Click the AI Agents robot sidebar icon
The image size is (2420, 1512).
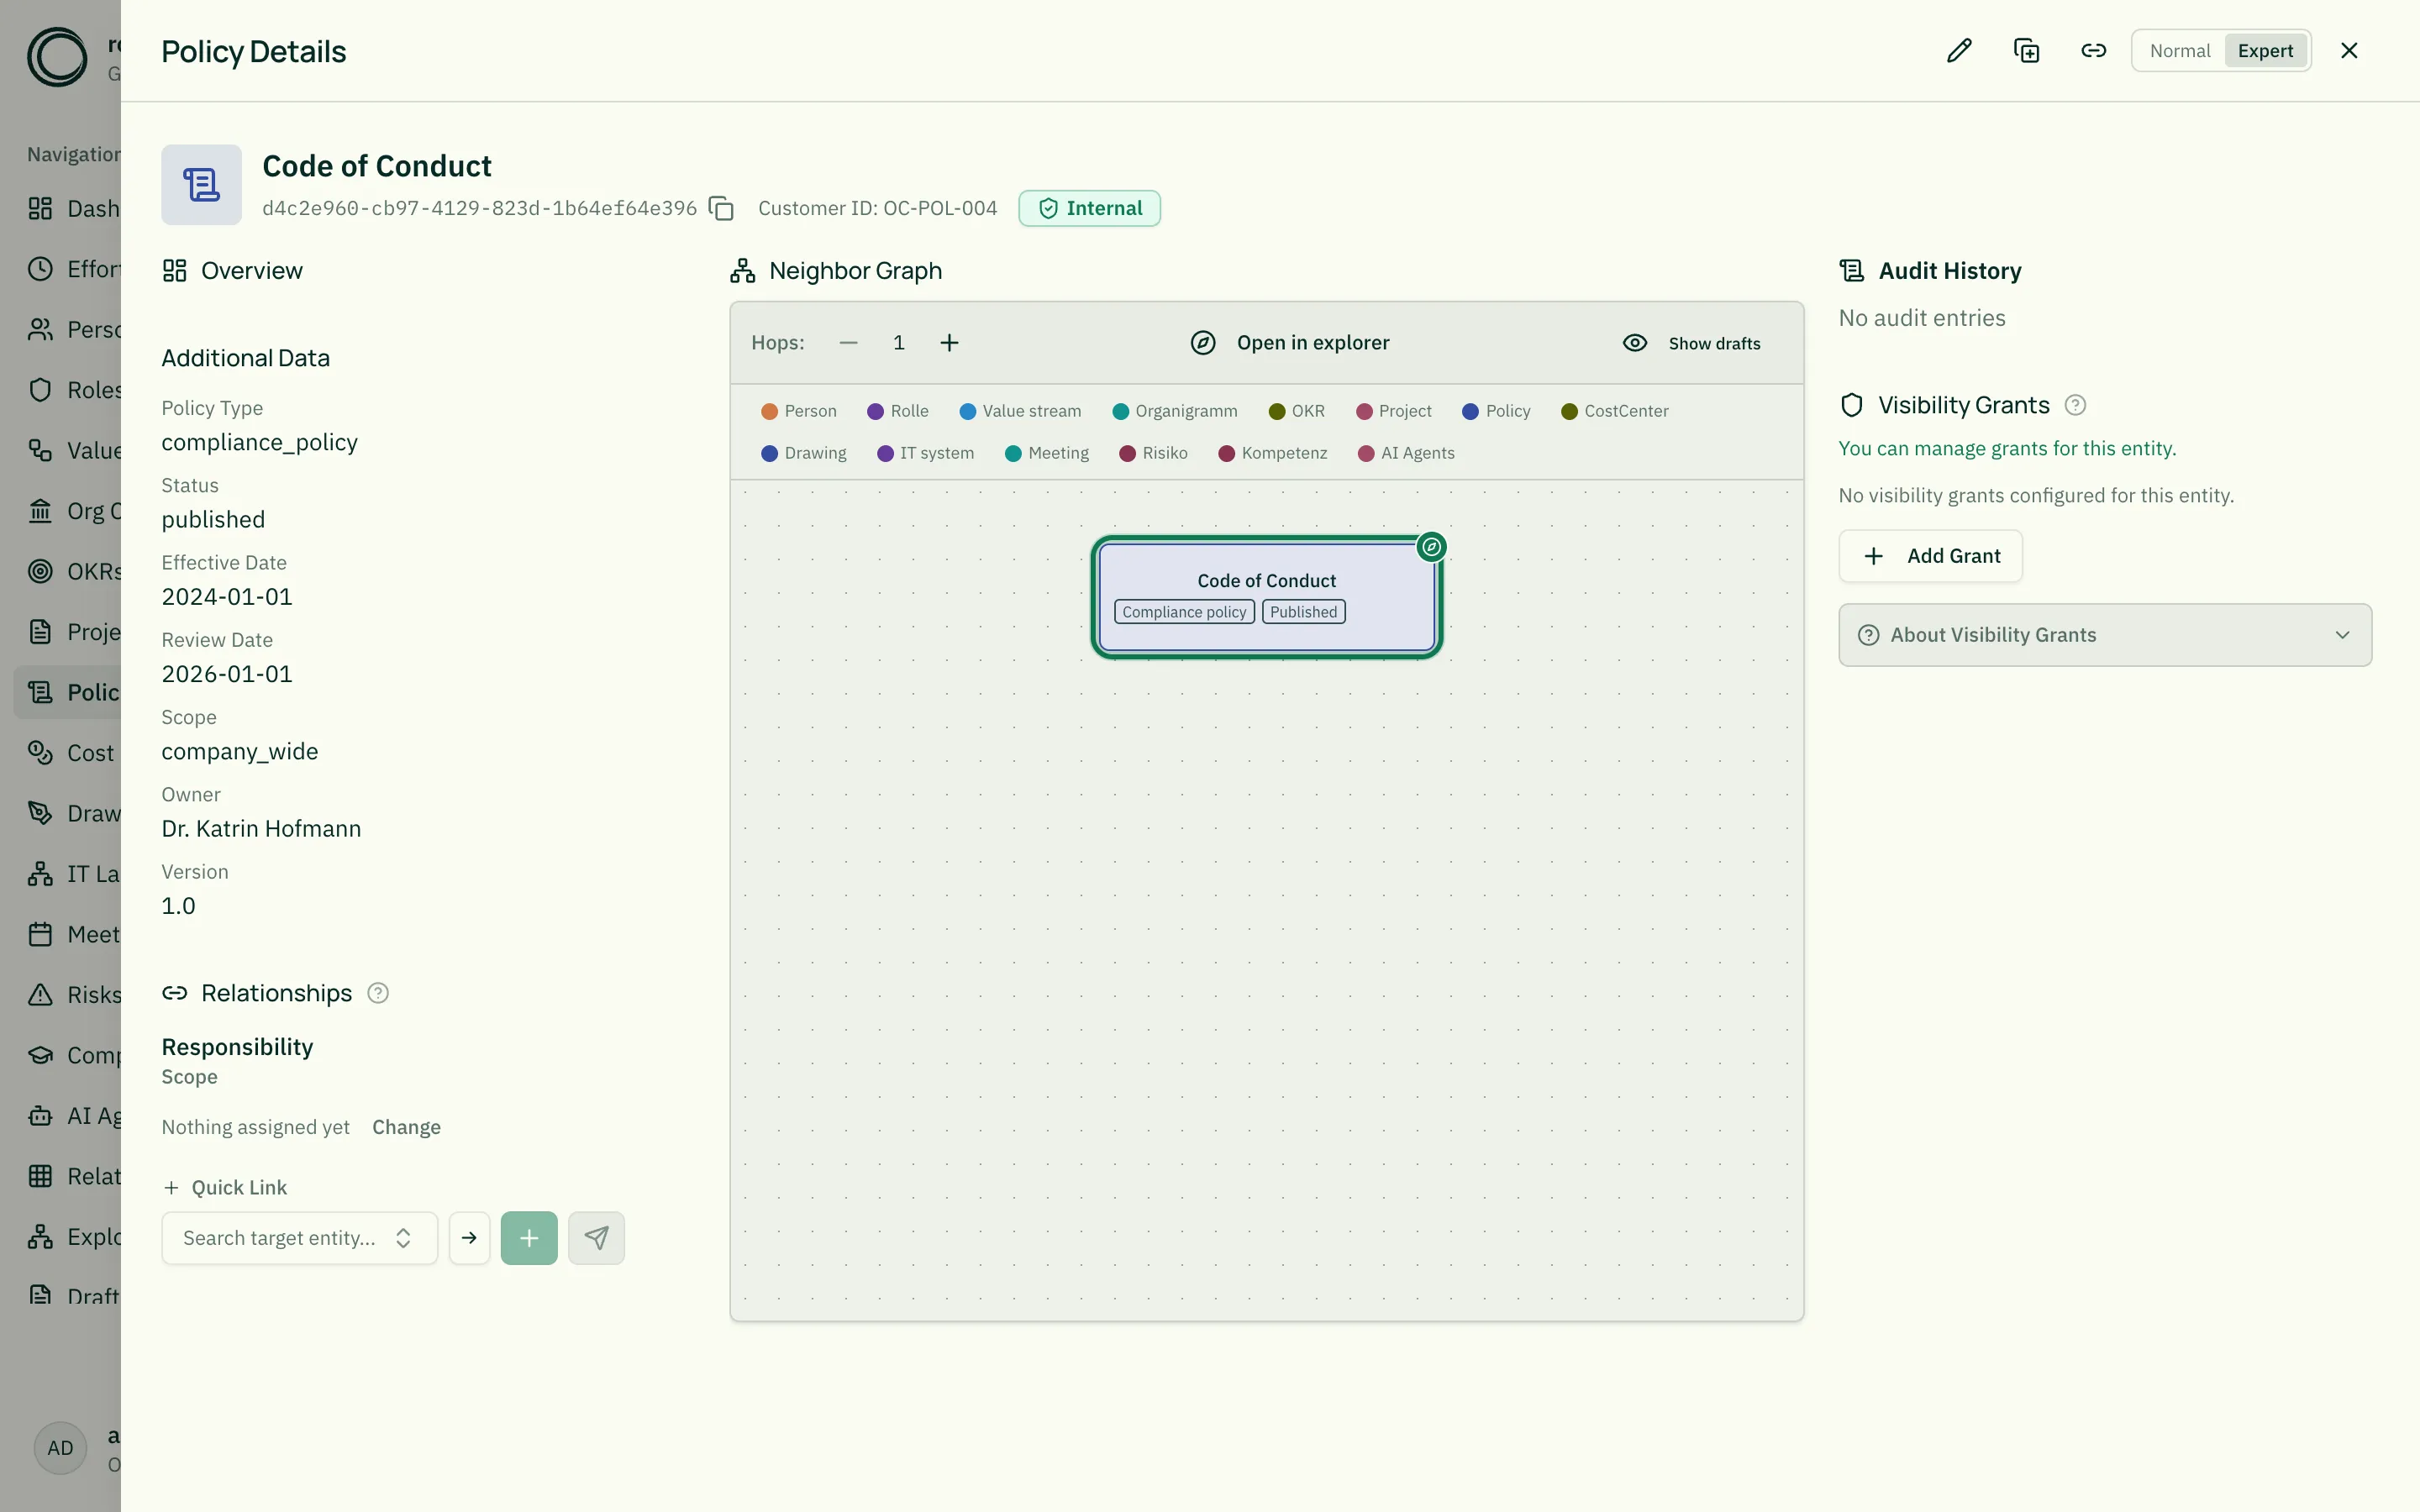coord(40,1115)
